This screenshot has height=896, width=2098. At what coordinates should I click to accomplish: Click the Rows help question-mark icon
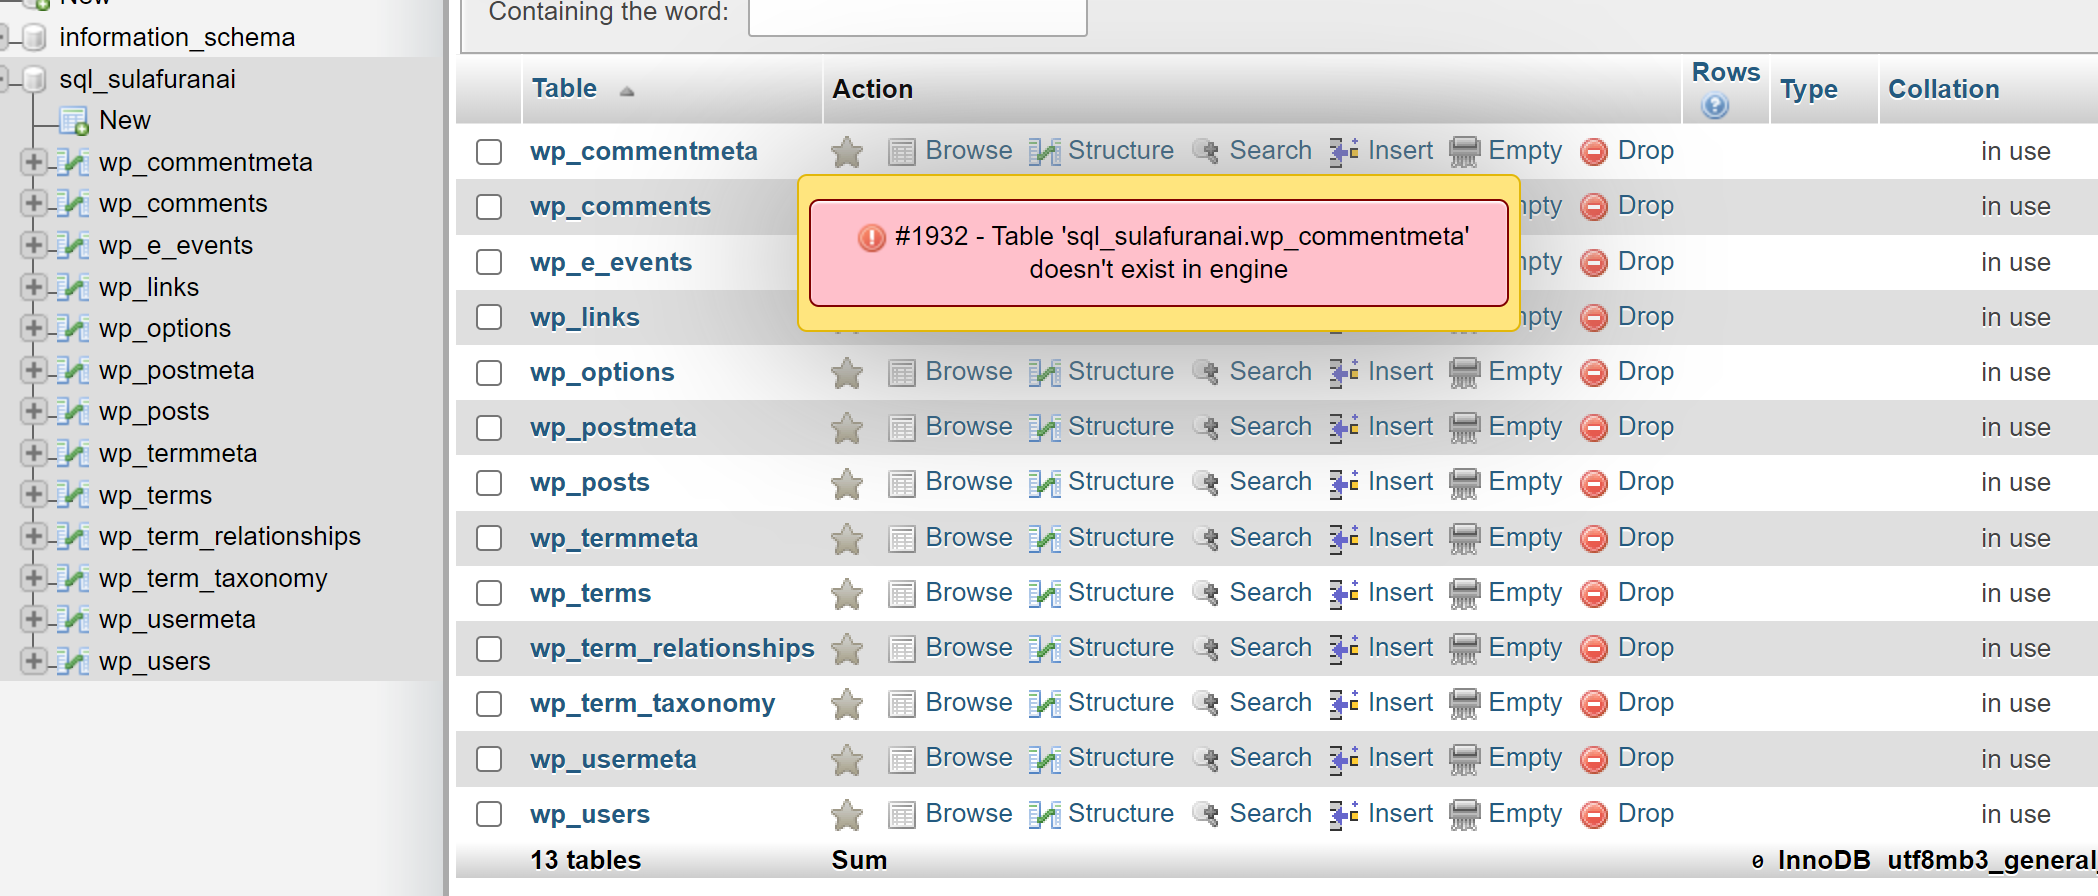(1715, 105)
